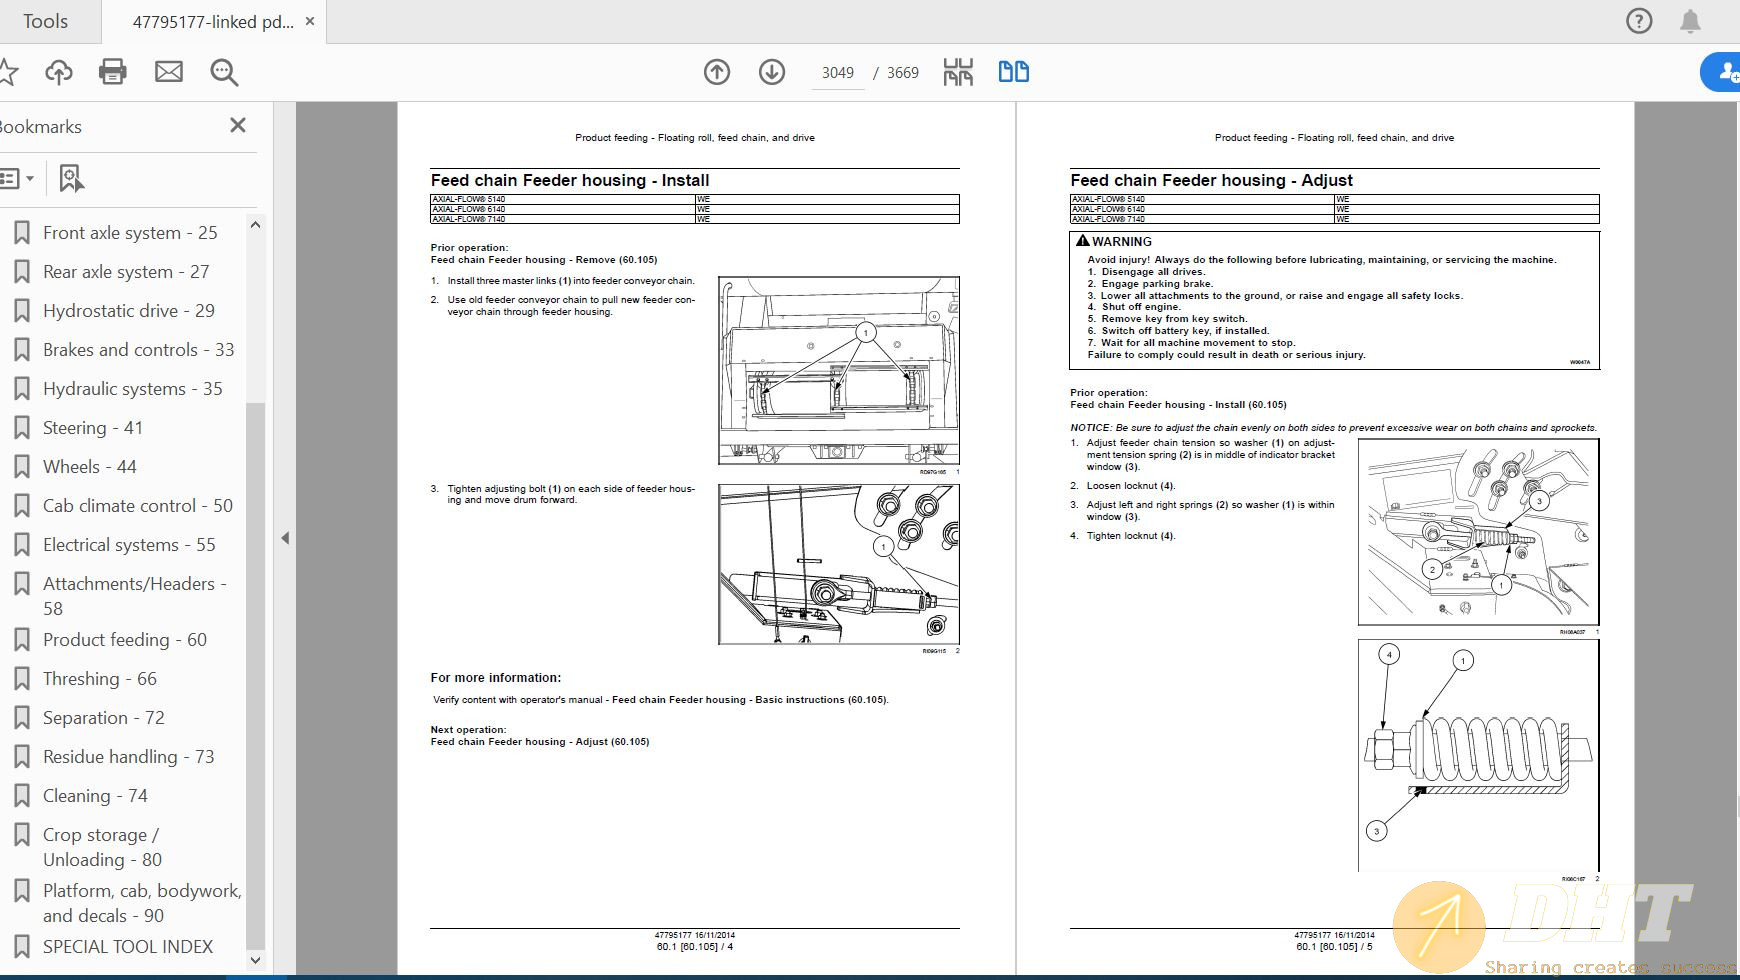The width and height of the screenshot is (1740, 980).
Task: Open notifications bell
Action: coord(1690,21)
